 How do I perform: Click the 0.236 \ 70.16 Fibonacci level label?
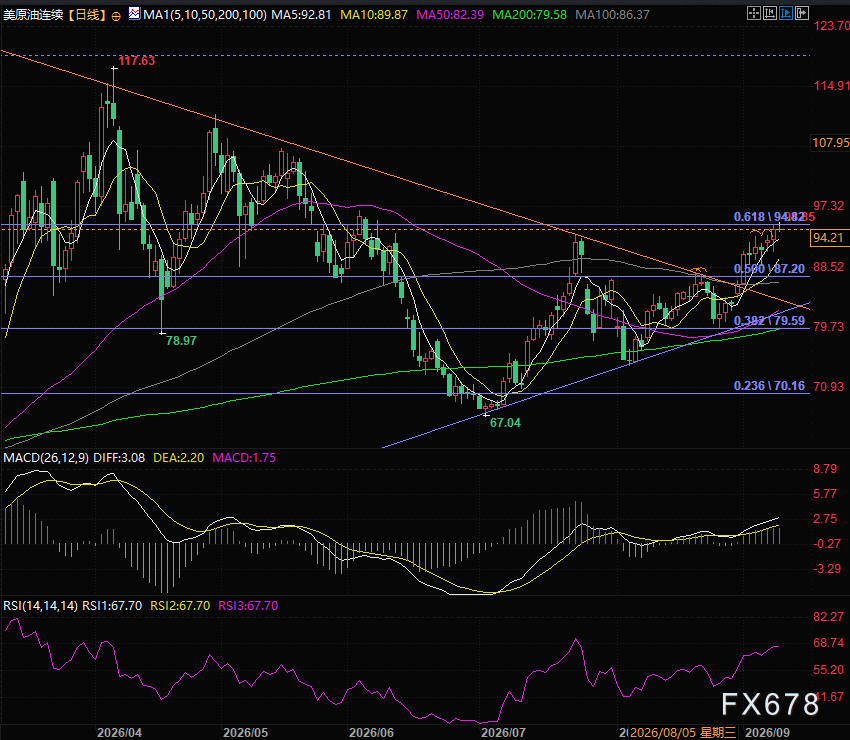tap(769, 386)
